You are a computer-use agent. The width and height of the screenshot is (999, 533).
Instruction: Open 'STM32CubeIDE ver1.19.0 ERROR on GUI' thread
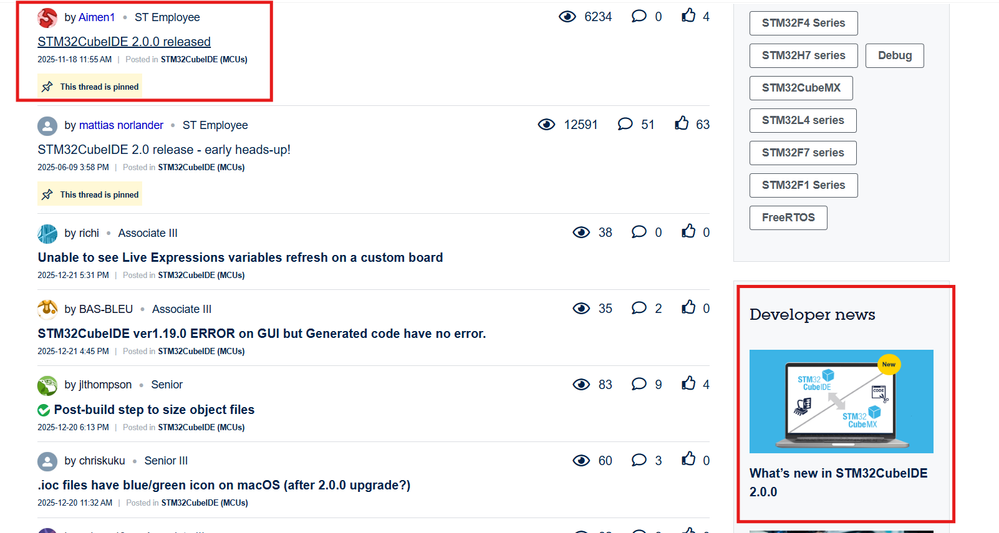pyautogui.click(x=262, y=334)
